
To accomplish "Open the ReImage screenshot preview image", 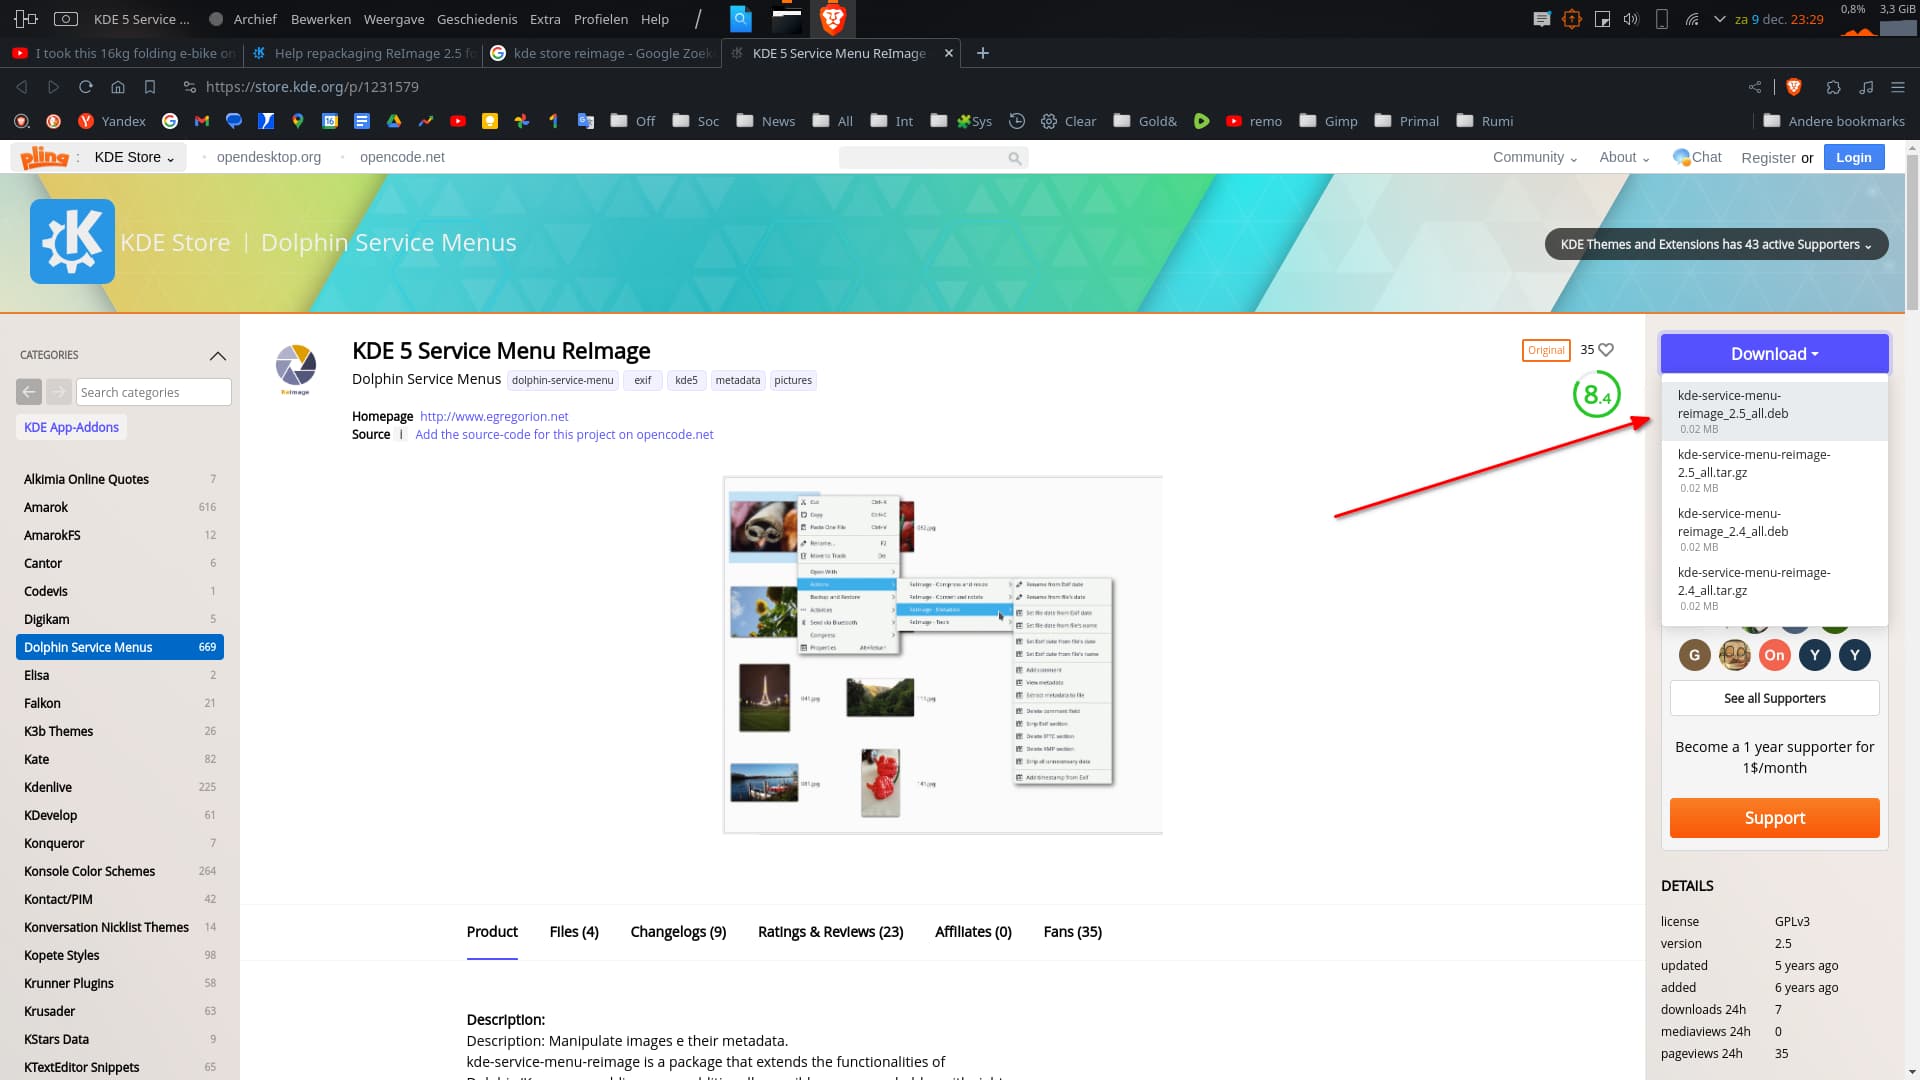I will (943, 655).
